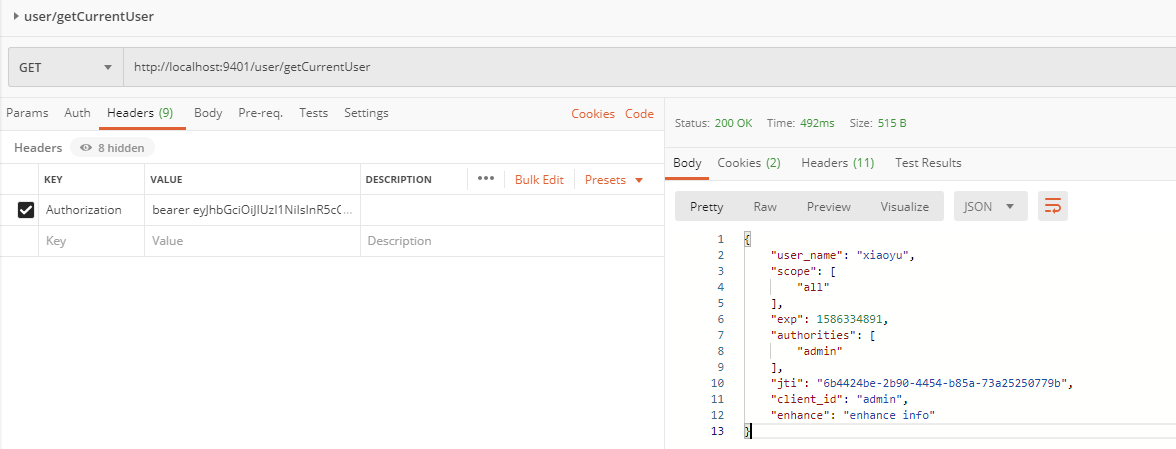The image size is (1176, 449).
Task: Click the Cookies link
Action: click(x=592, y=114)
